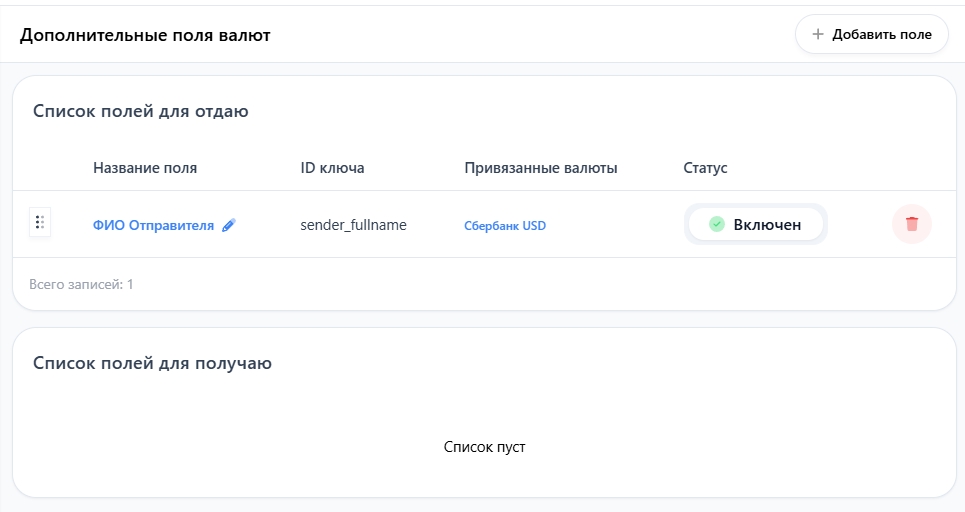Image resolution: width=965 pixels, height=512 pixels.
Task: Click the Дополнительные поля валют page title
Action: (145, 35)
